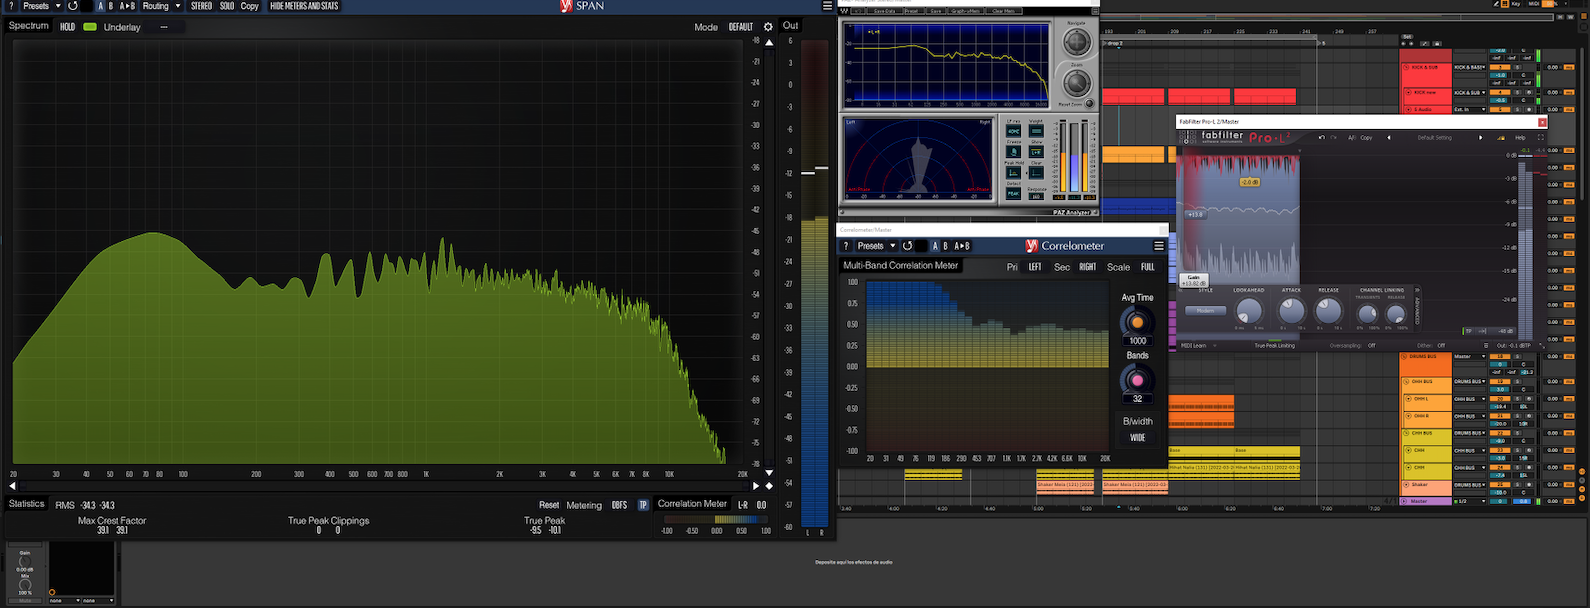Viewport: 1590px width, 608px height.
Task: Click SPAN vertical scale up arrow
Action: point(769,42)
